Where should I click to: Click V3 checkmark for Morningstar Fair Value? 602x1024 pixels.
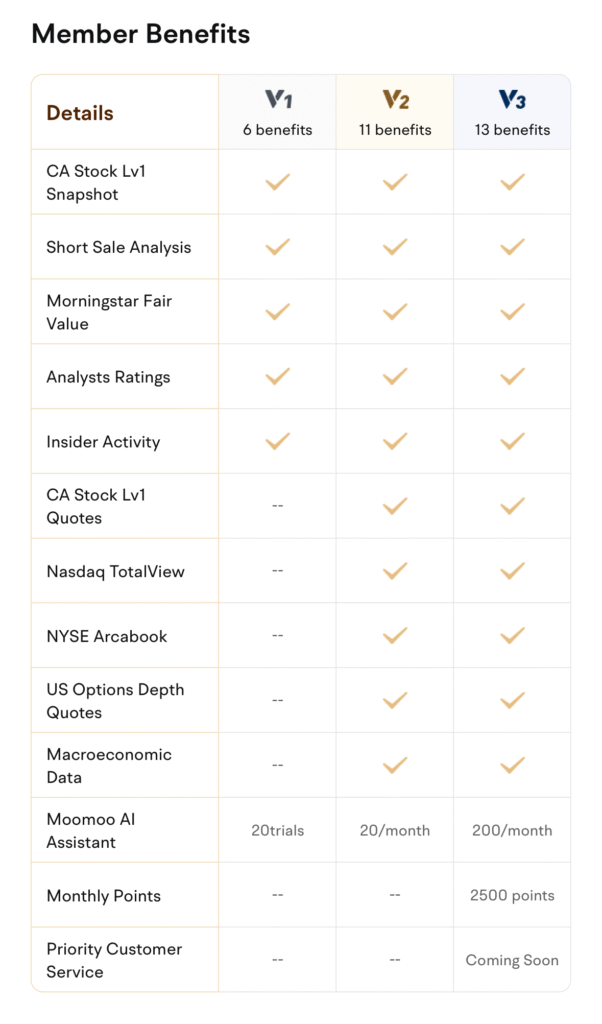[513, 312]
